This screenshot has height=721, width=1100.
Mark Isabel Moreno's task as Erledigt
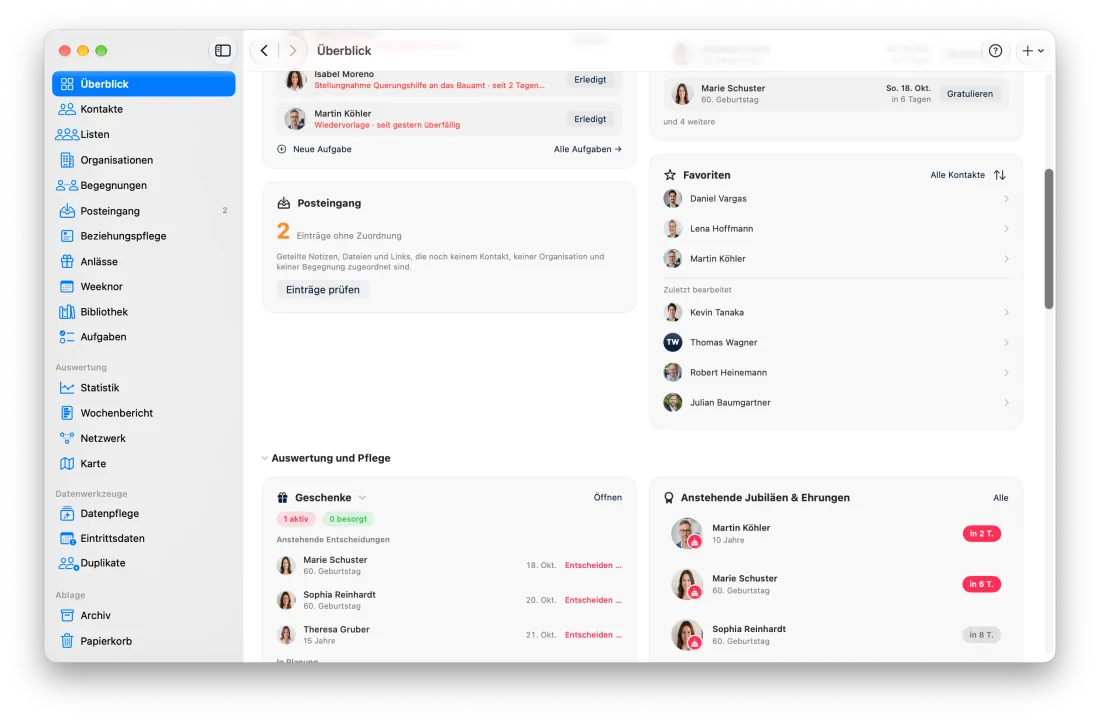tap(590, 80)
